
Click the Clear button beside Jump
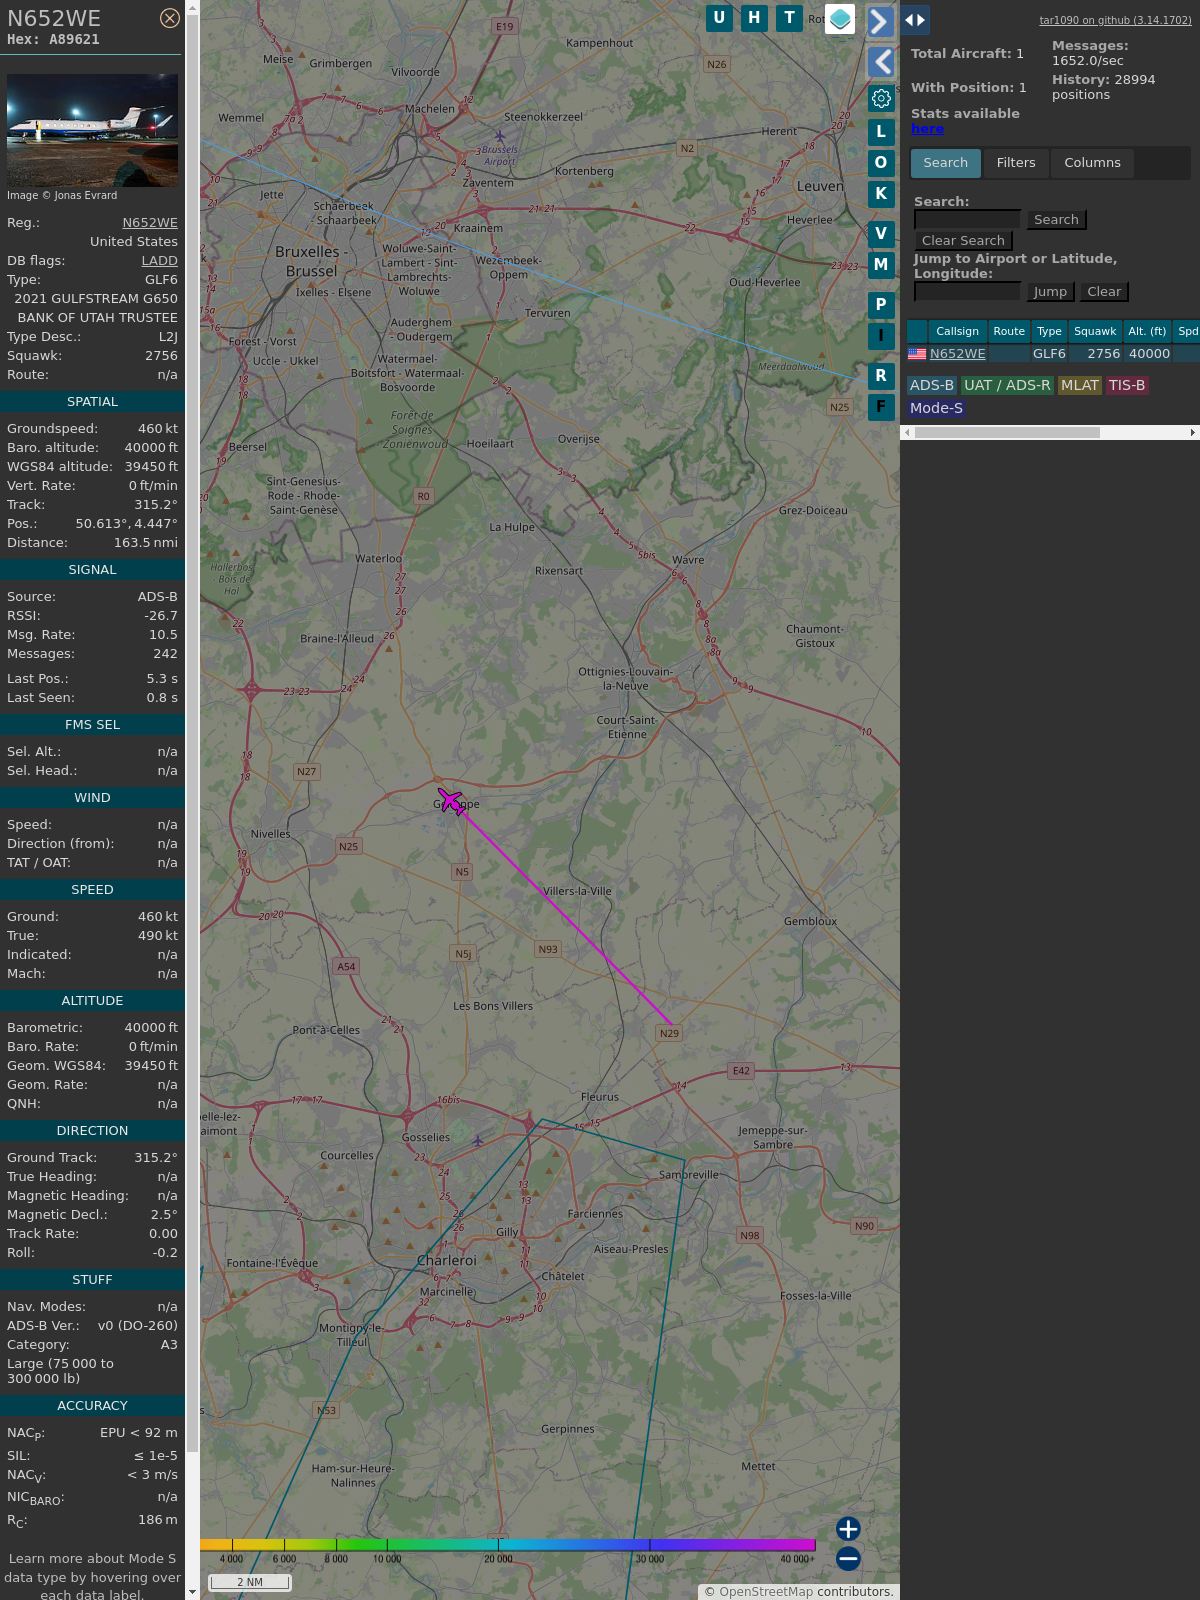[1104, 292]
